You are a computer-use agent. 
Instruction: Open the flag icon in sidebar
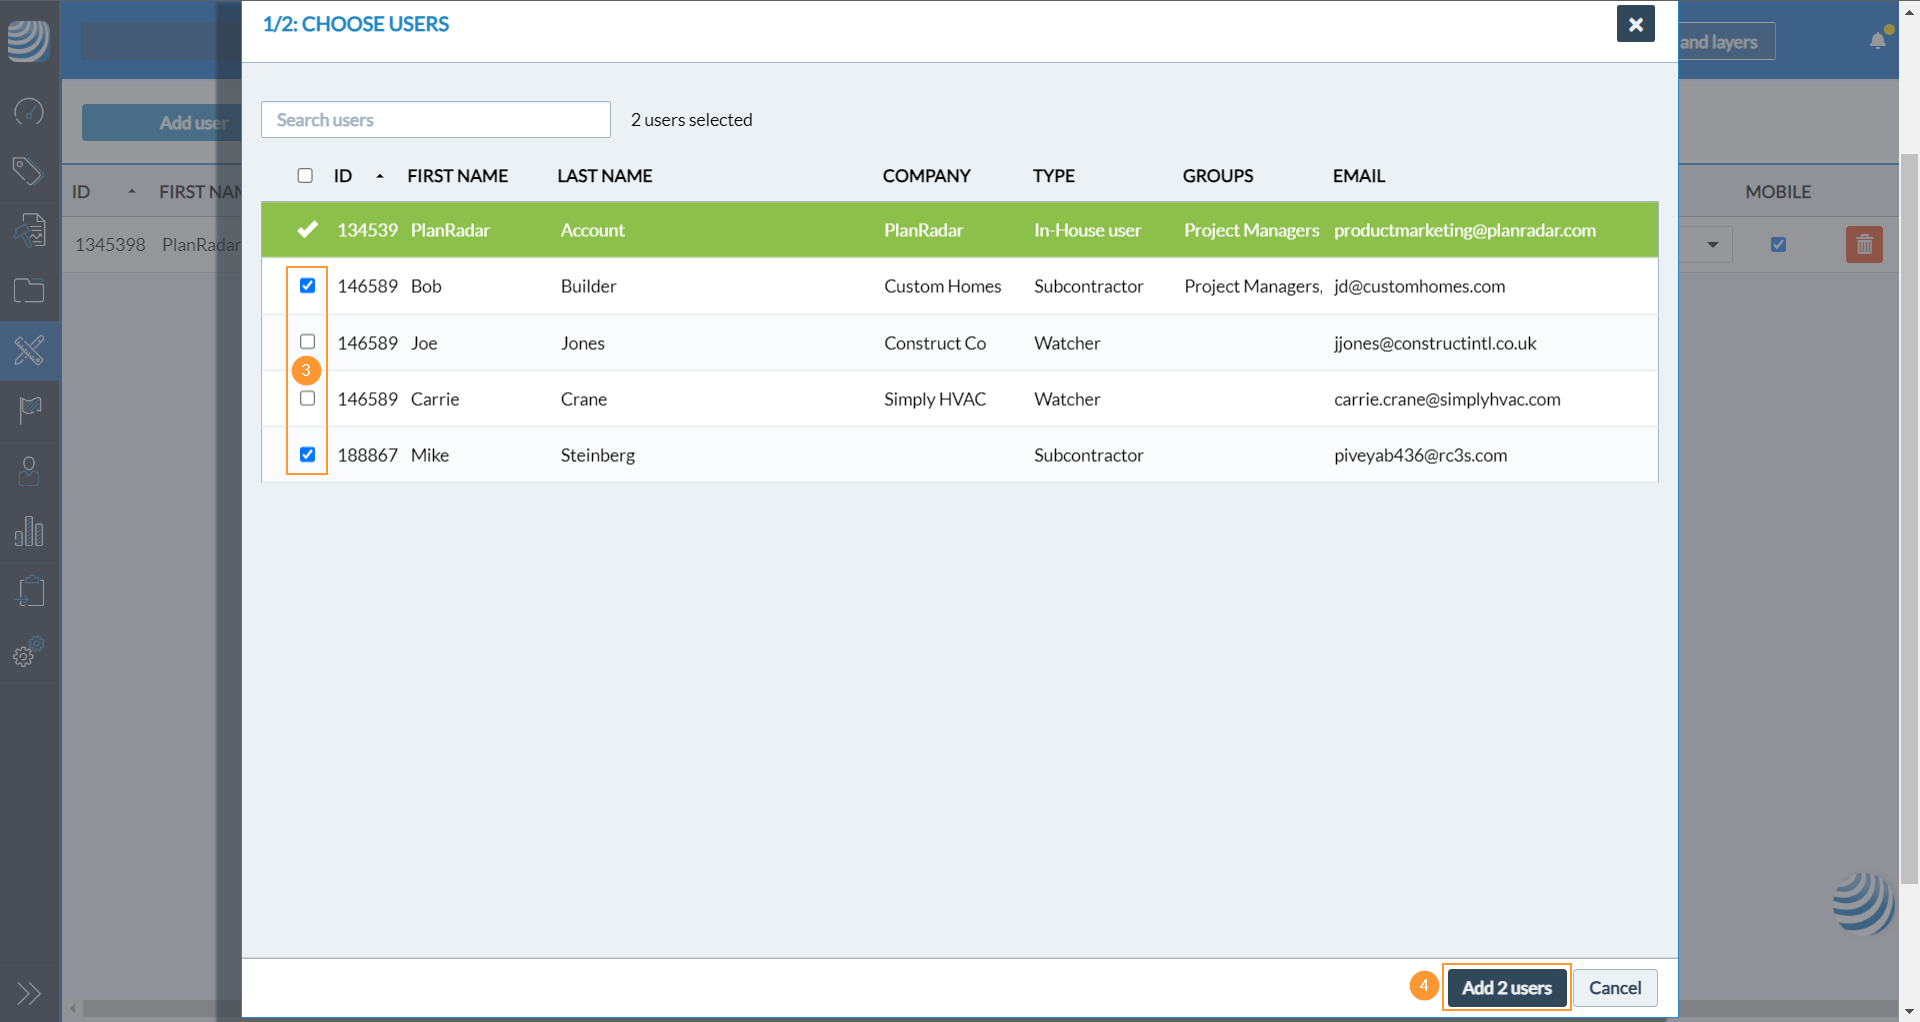29,409
